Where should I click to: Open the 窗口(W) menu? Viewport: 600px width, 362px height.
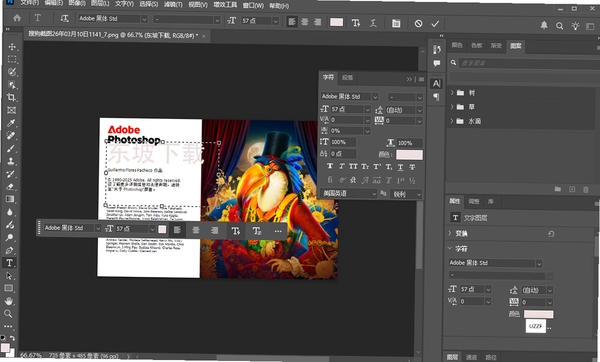click(253, 5)
